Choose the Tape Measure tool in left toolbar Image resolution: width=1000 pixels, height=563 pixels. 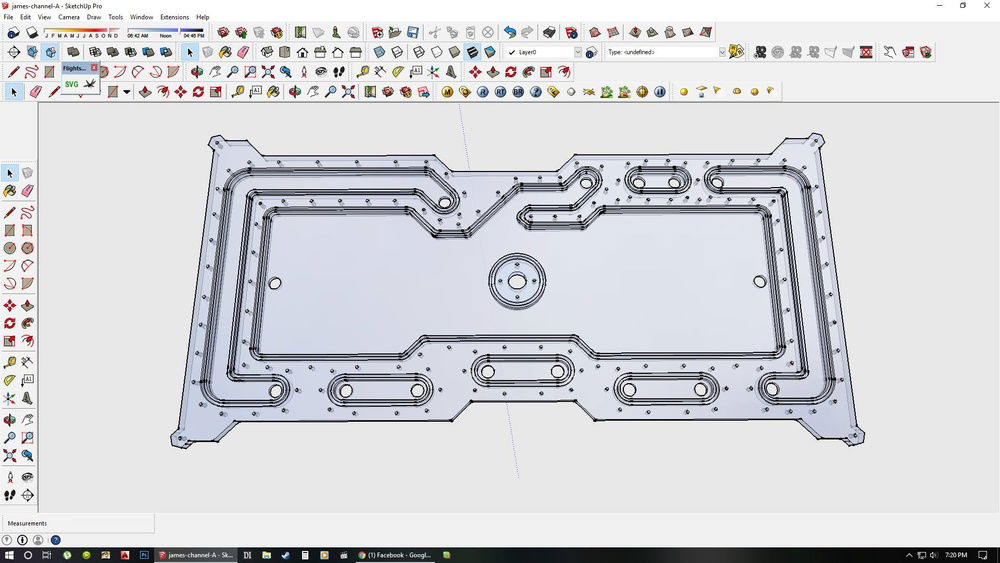pos(10,362)
